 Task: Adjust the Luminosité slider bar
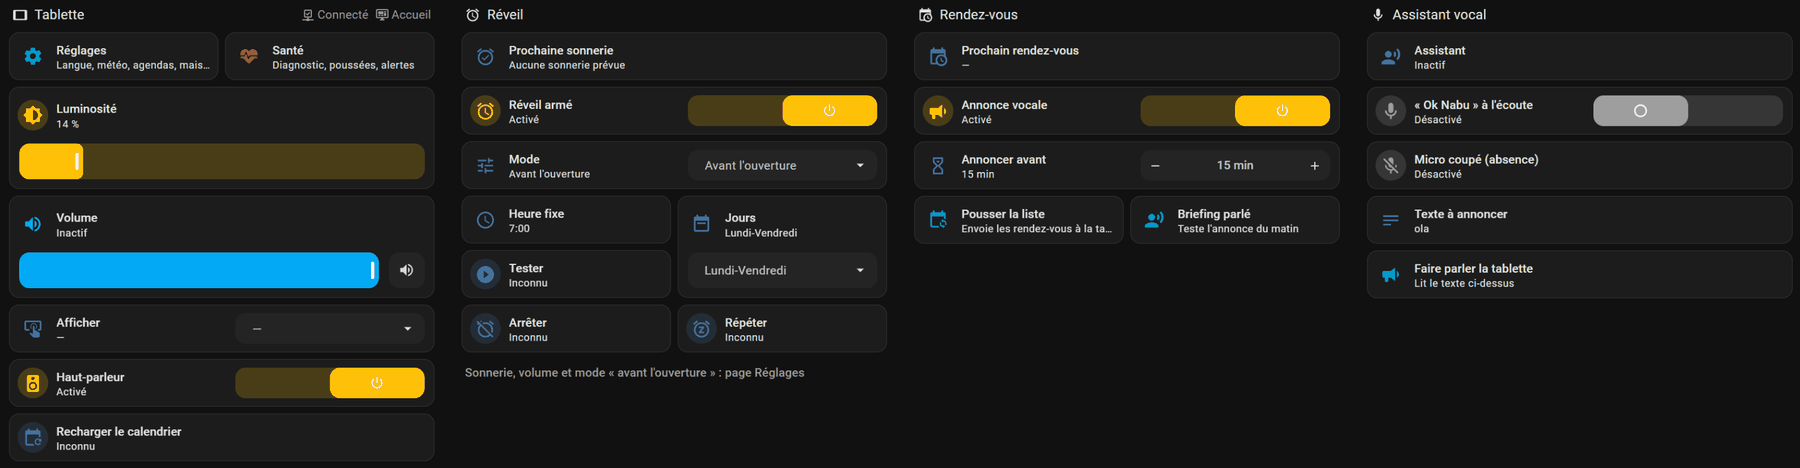(x=222, y=161)
